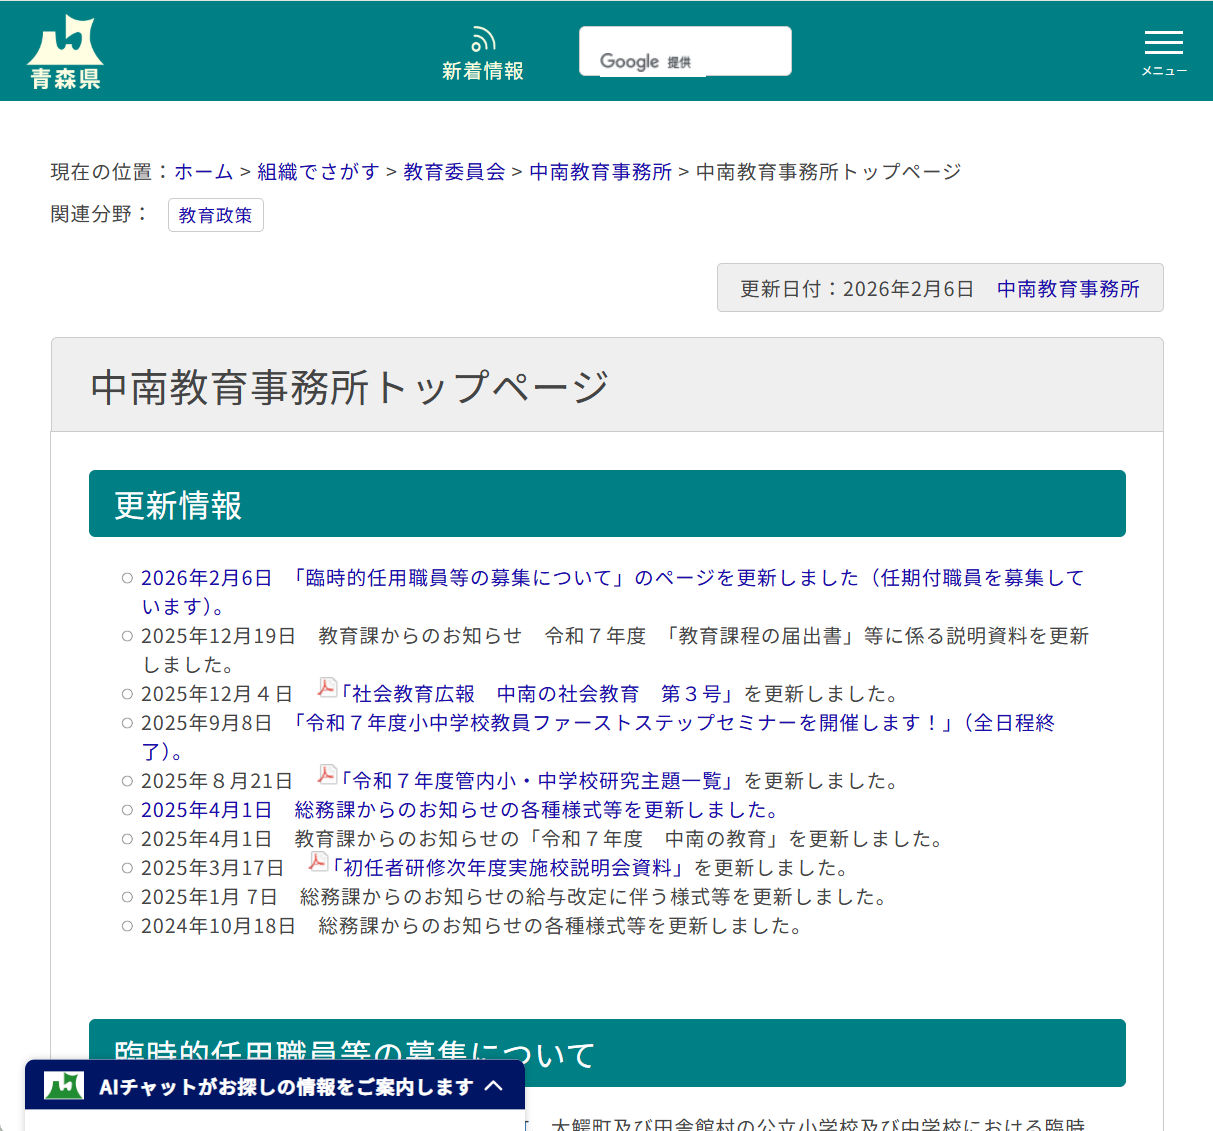This screenshot has width=1213, height=1131.
Task: Open the hamburger メニュー icon
Action: tap(1163, 42)
